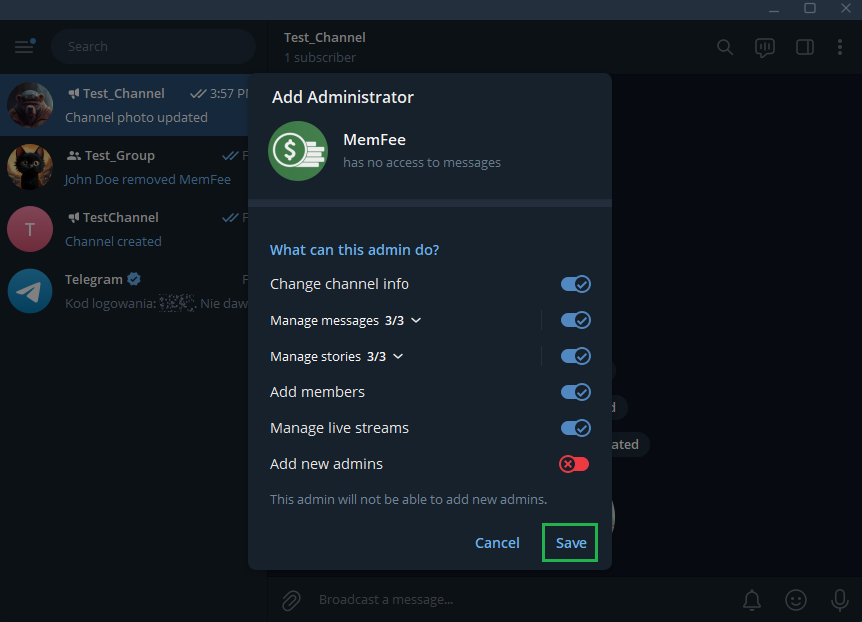Expand Manage stories 3/3 chevron
Image resolution: width=862 pixels, height=622 pixels.
point(398,356)
